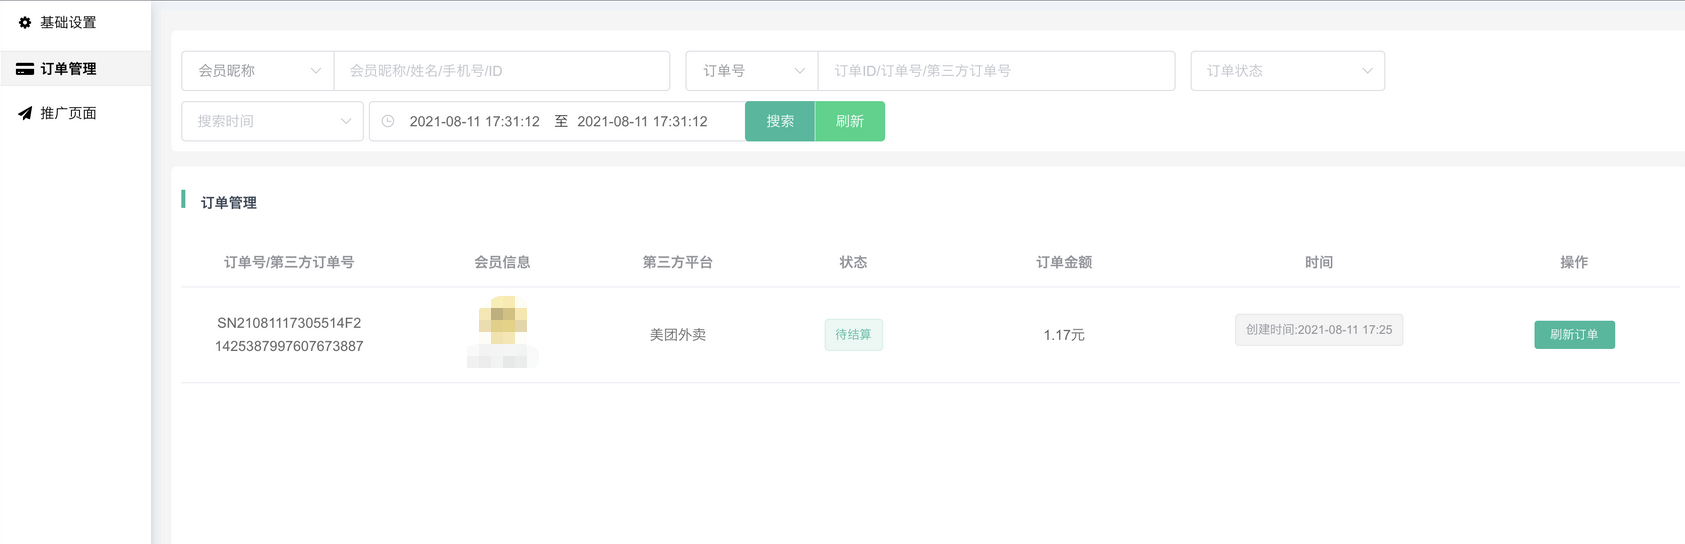Click order number SN21081117305514F2
This screenshot has height=544, width=1685.
pos(289,323)
